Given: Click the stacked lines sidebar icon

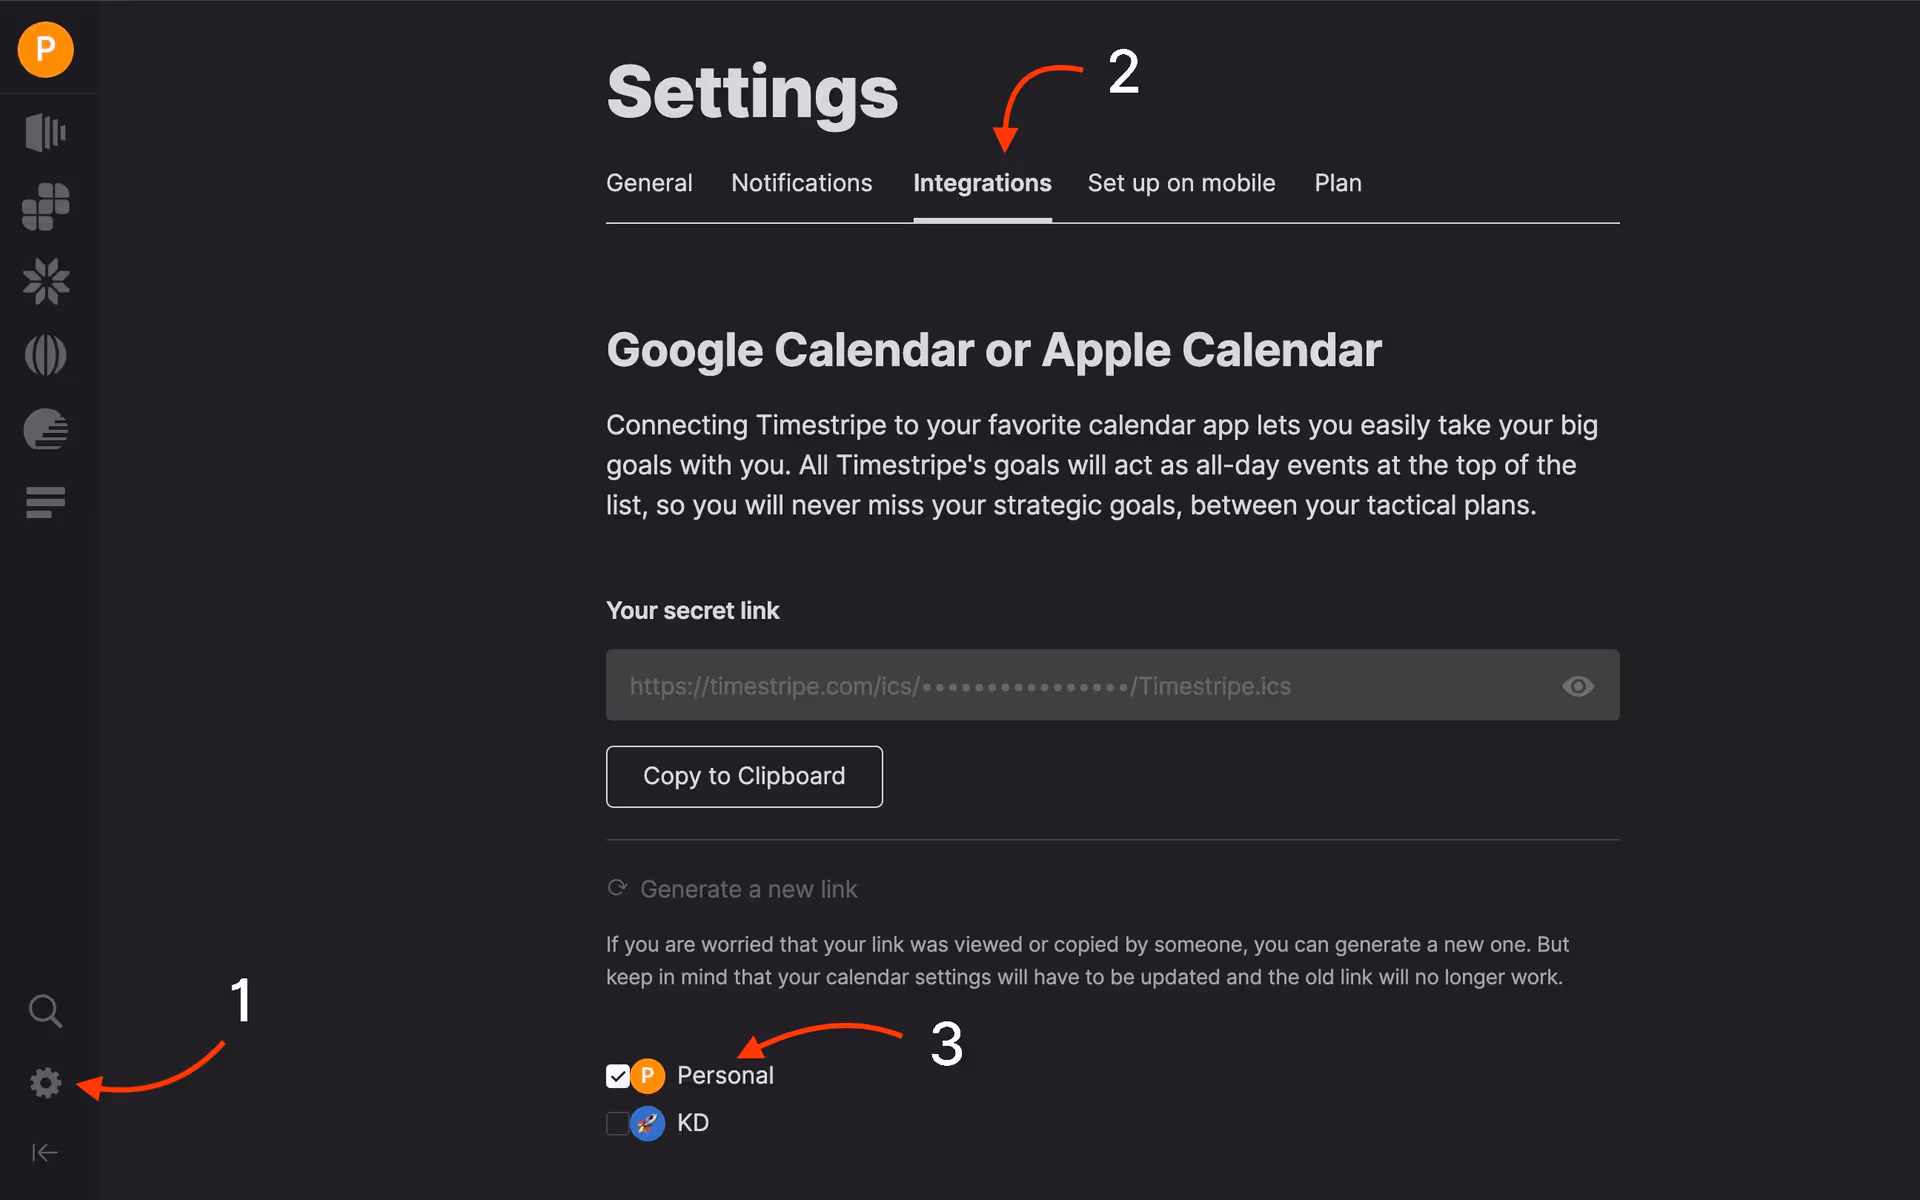Looking at the screenshot, I should [x=45, y=502].
